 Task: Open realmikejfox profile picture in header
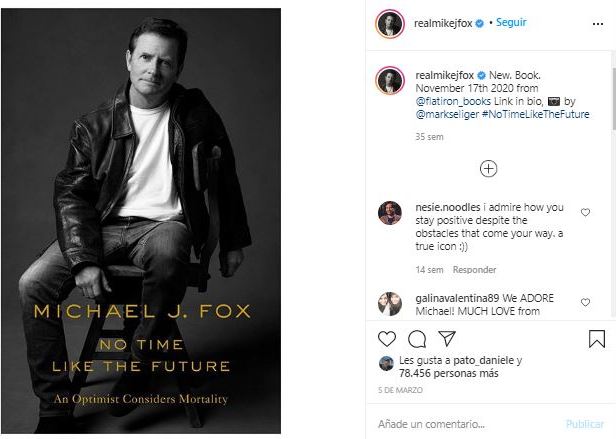(x=390, y=24)
